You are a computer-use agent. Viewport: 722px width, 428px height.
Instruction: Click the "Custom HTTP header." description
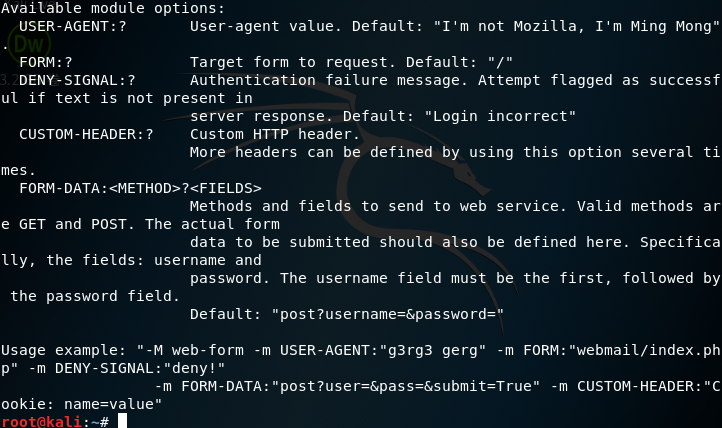[x=274, y=134]
